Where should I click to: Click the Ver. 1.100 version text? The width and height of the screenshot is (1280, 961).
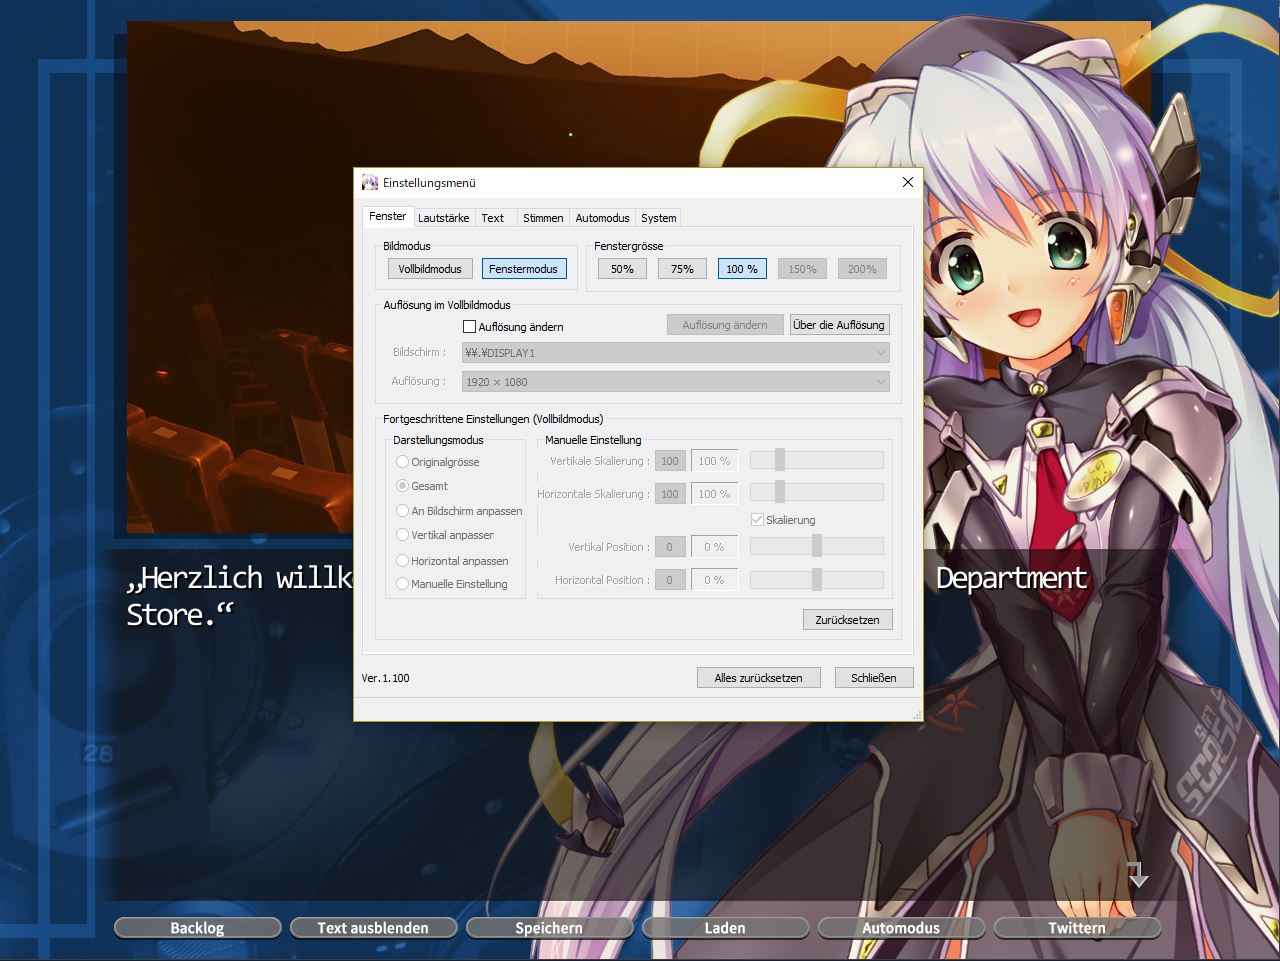[386, 678]
